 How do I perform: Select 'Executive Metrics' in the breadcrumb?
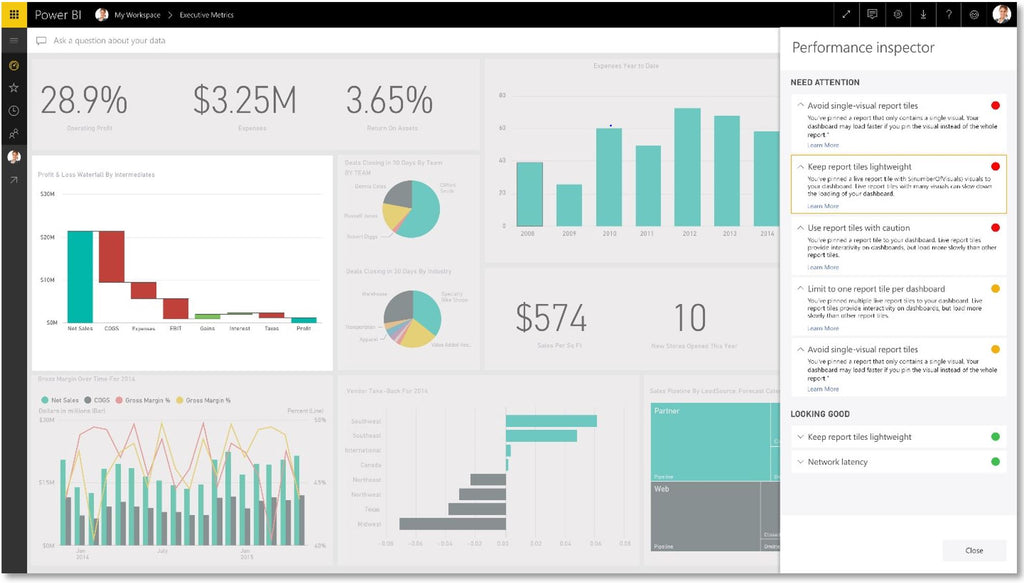(206, 15)
